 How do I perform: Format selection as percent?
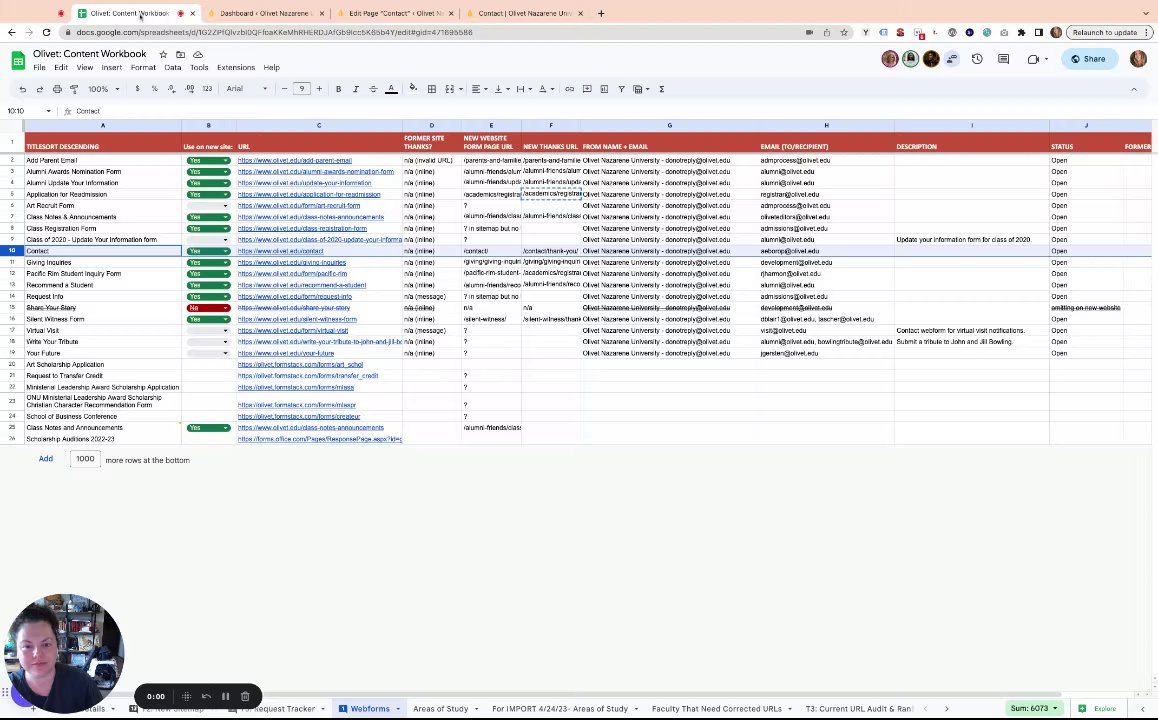(154, 89)
